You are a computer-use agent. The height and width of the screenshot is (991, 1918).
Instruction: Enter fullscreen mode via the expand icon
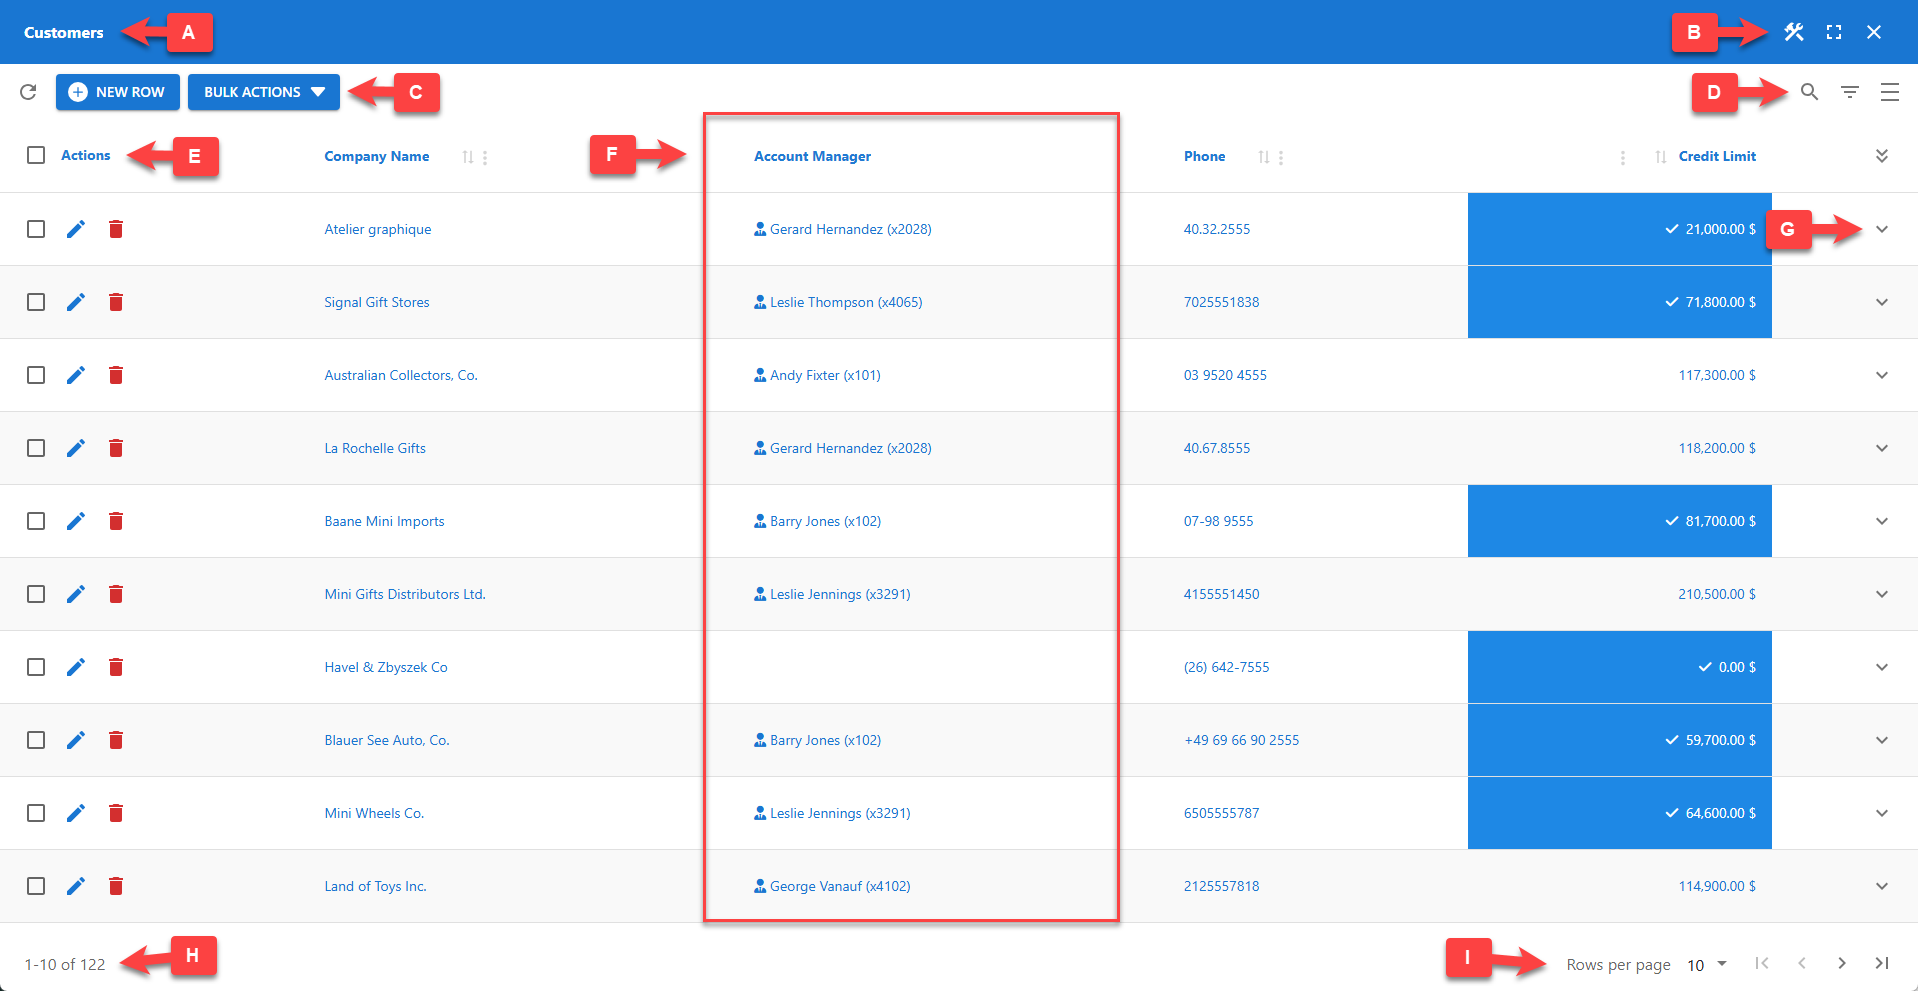tap(1834, 31)
